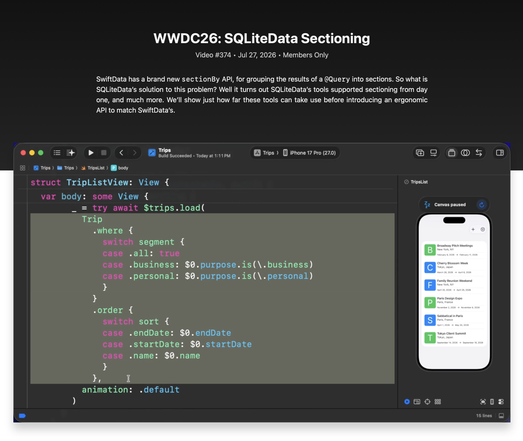Click the Stop button in Xcode toolbar
The image size is (523, 441).
[x=104, y=153]
